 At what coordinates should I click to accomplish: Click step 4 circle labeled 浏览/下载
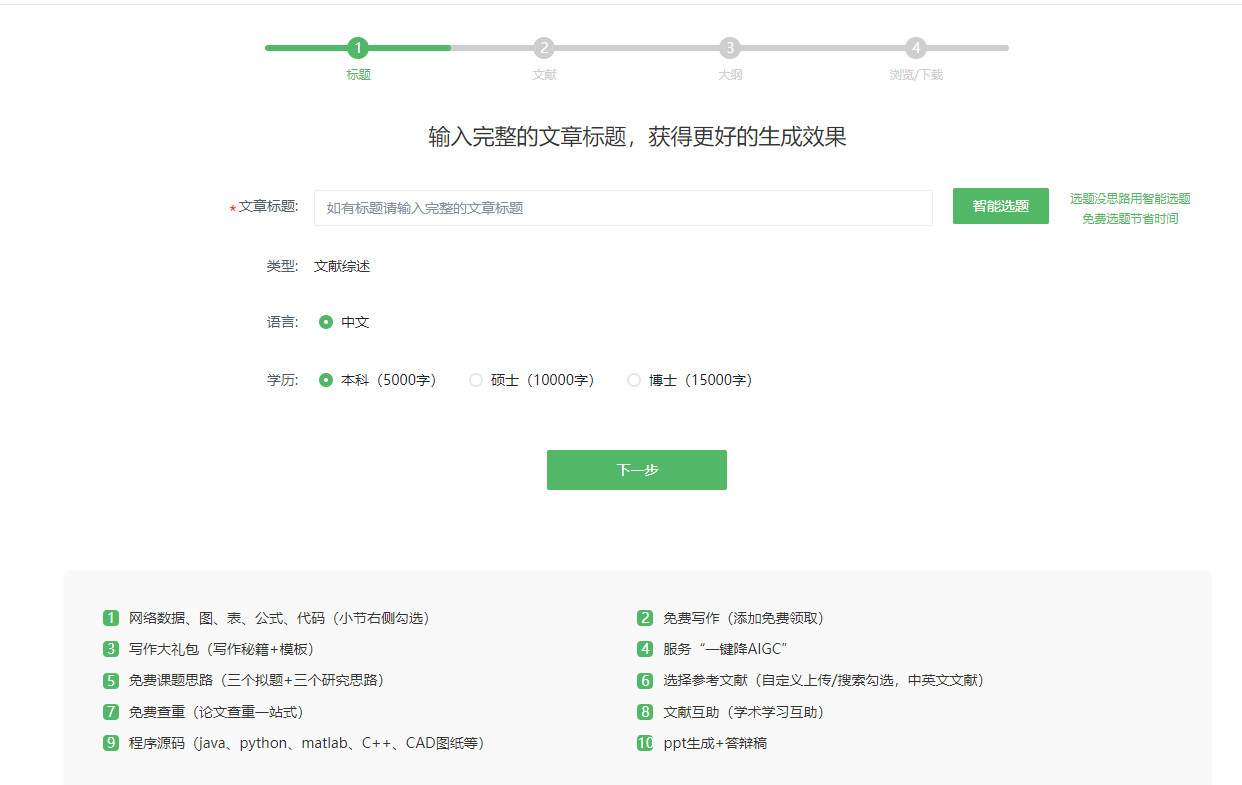[916, 48]
